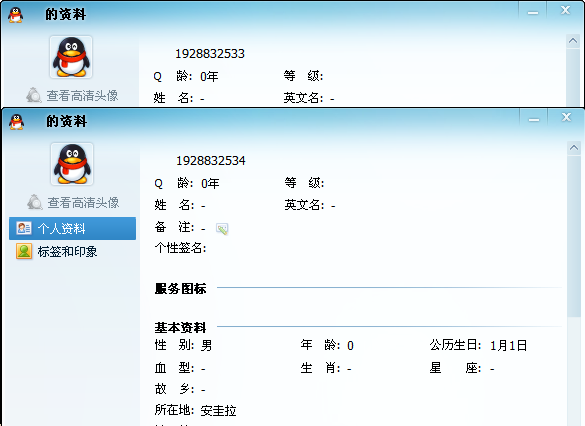Click the QQ penguin icon in front title bar
The height and width of the screenshot is (426, 585).
point(16,122)
